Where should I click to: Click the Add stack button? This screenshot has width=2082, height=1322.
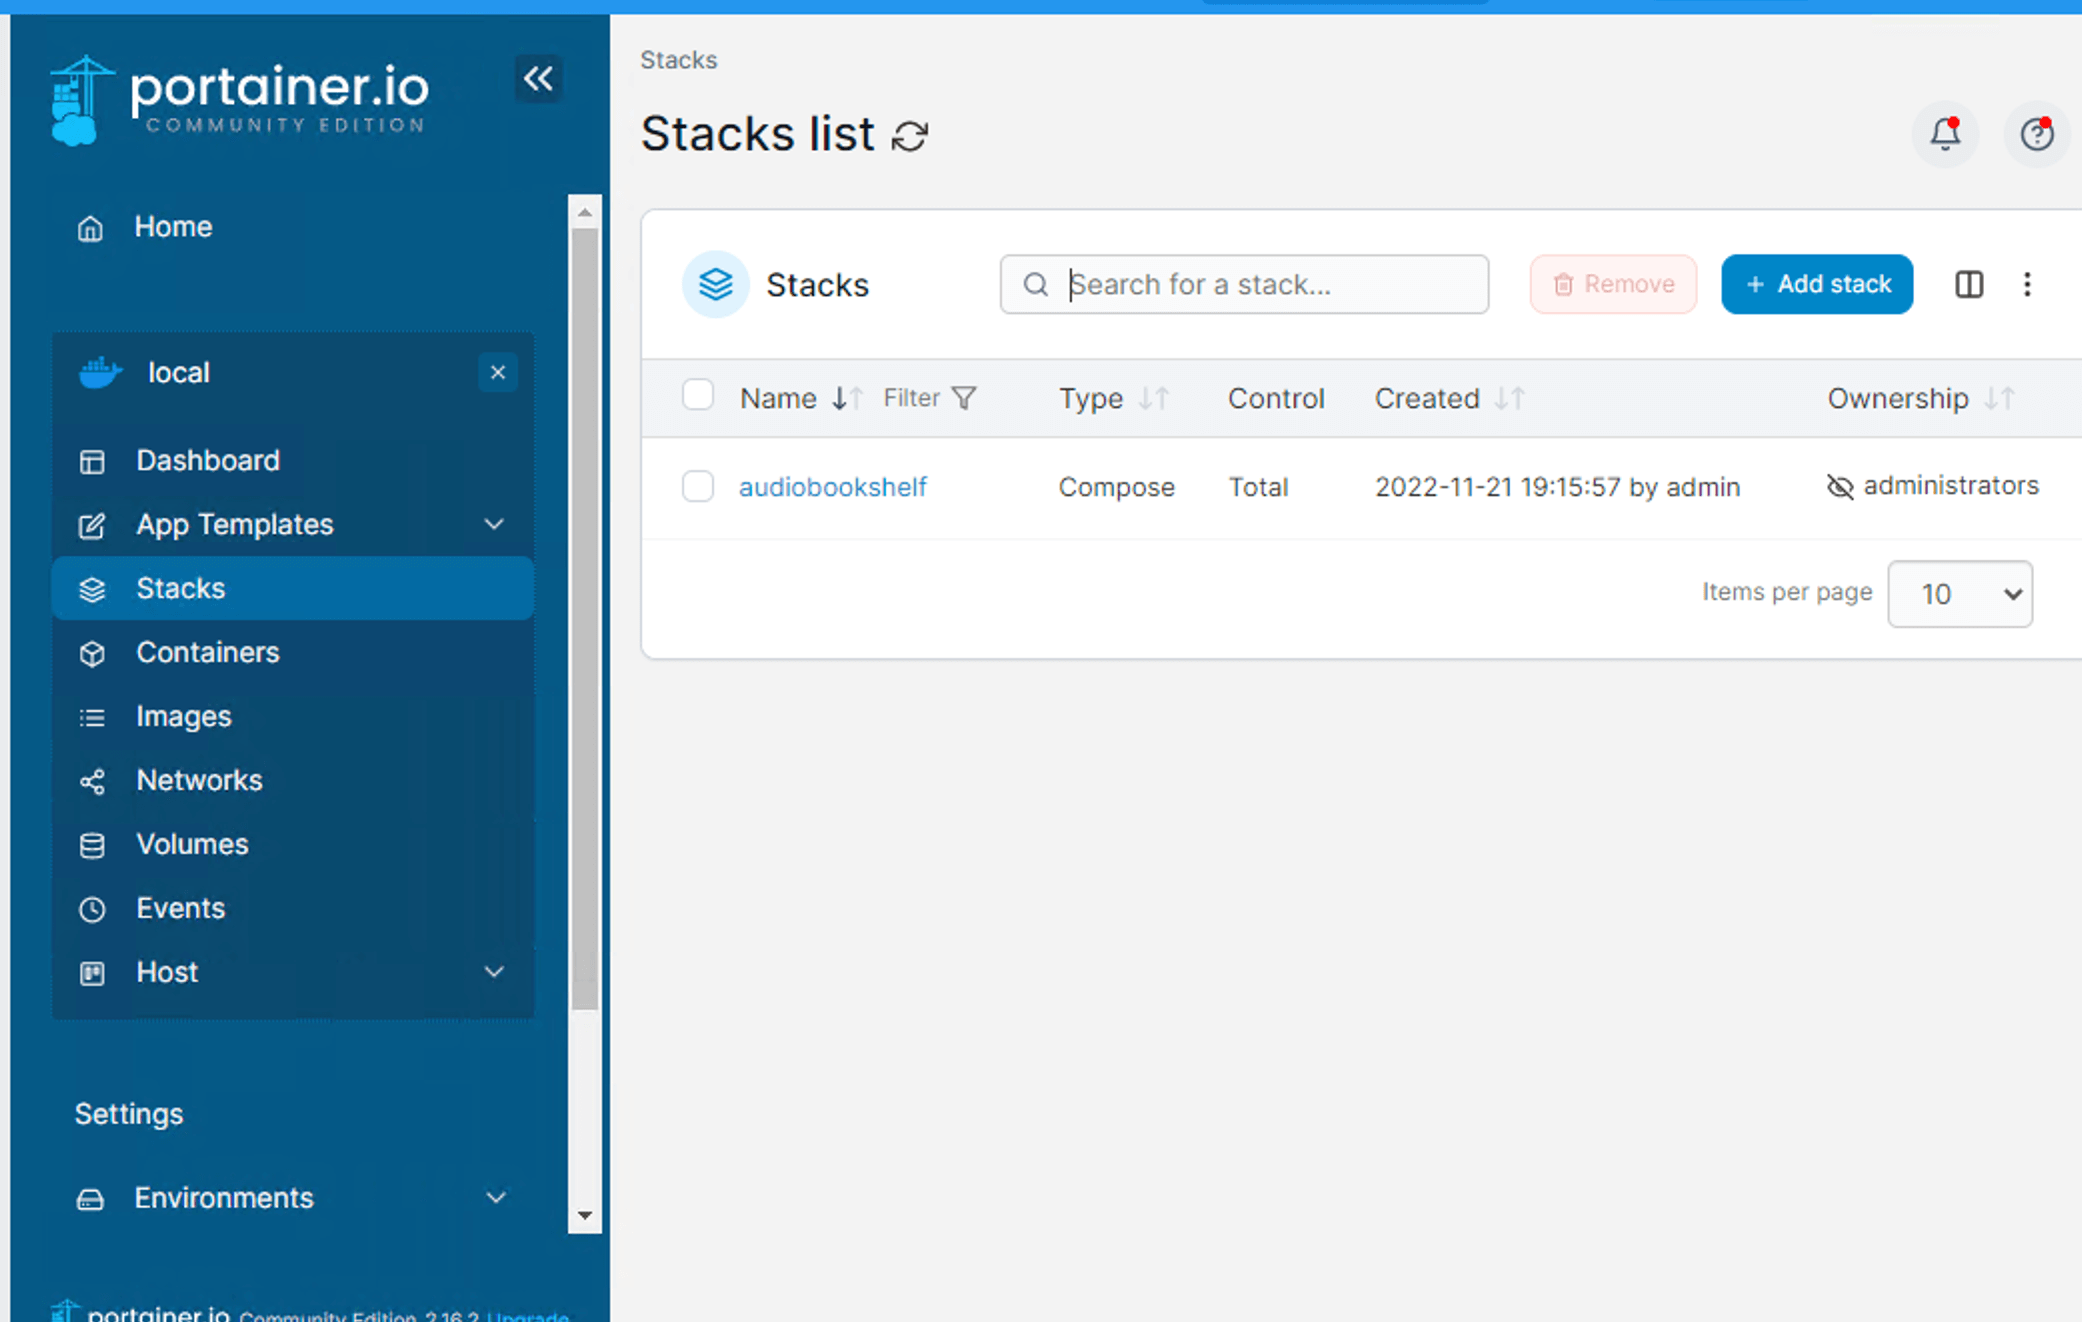1816,284
